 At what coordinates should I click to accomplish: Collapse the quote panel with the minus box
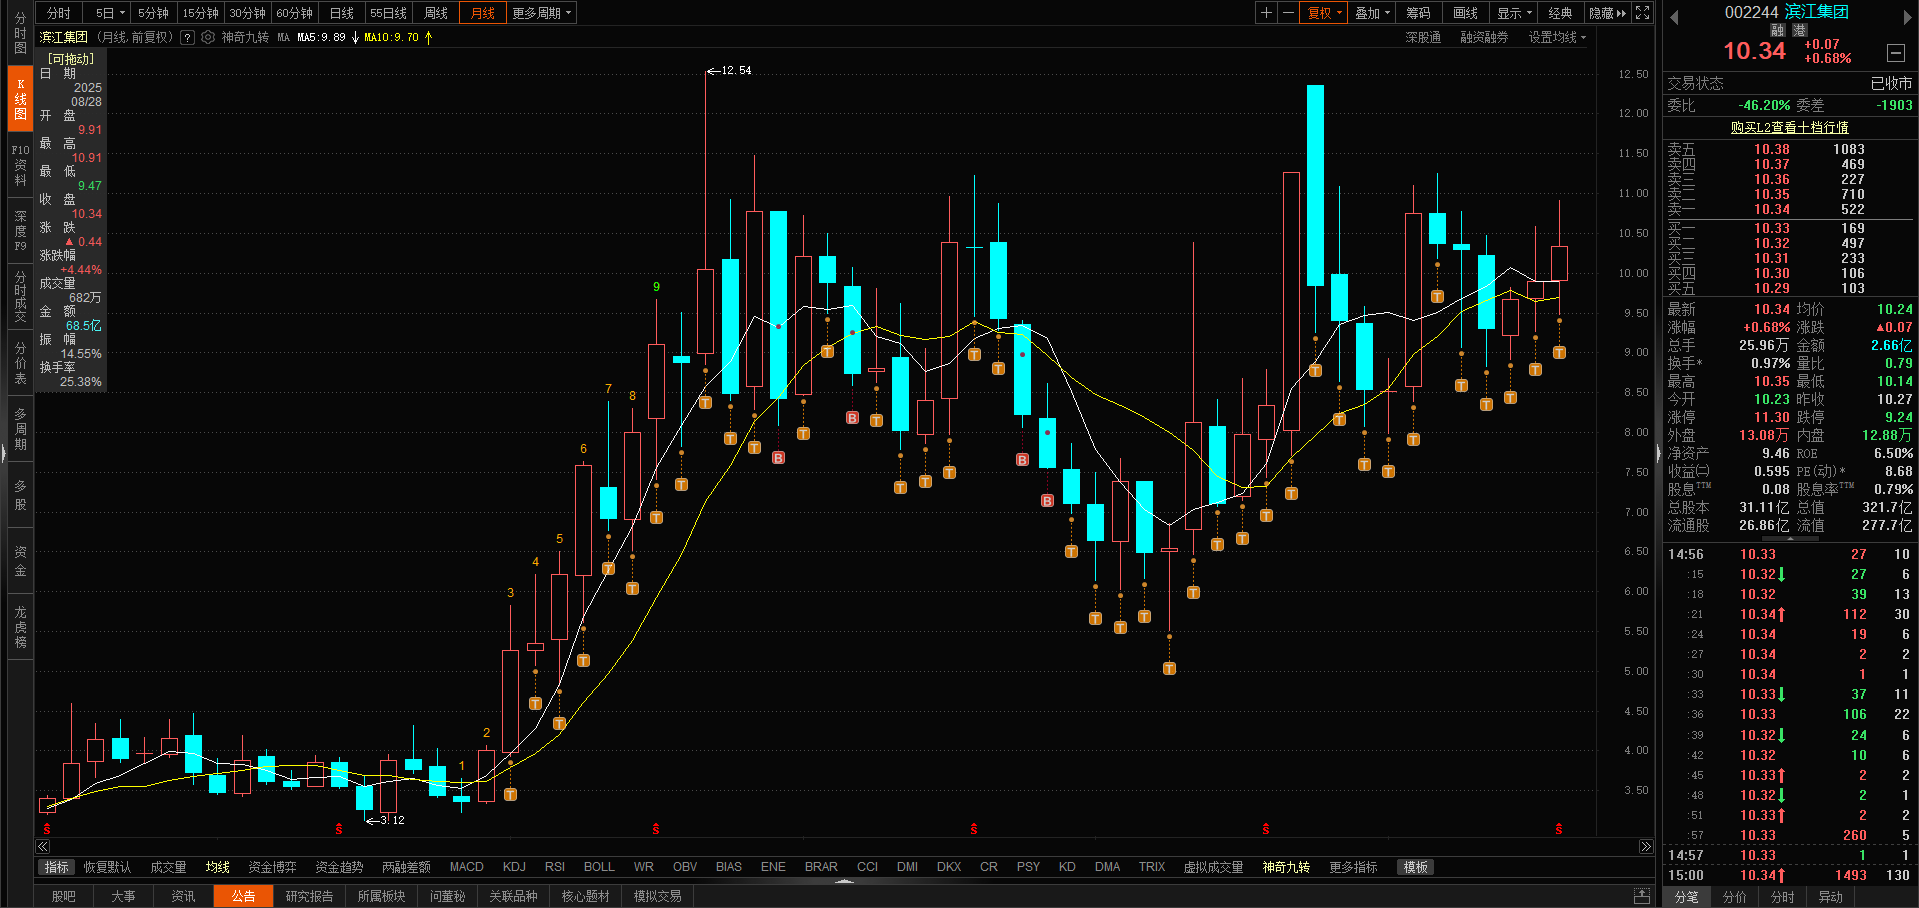coord(1895,53)
